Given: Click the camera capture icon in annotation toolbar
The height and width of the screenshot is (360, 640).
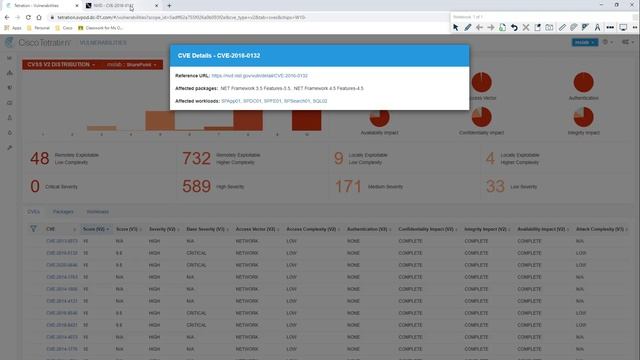Looking at the screenshot, I should 549,27.
